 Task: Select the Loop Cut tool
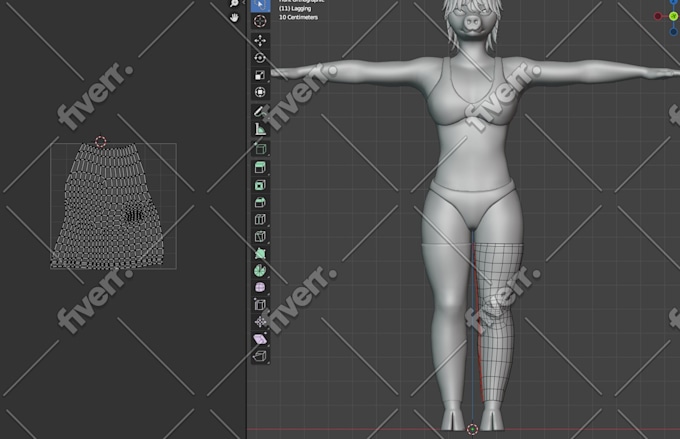tap(260, 220)
